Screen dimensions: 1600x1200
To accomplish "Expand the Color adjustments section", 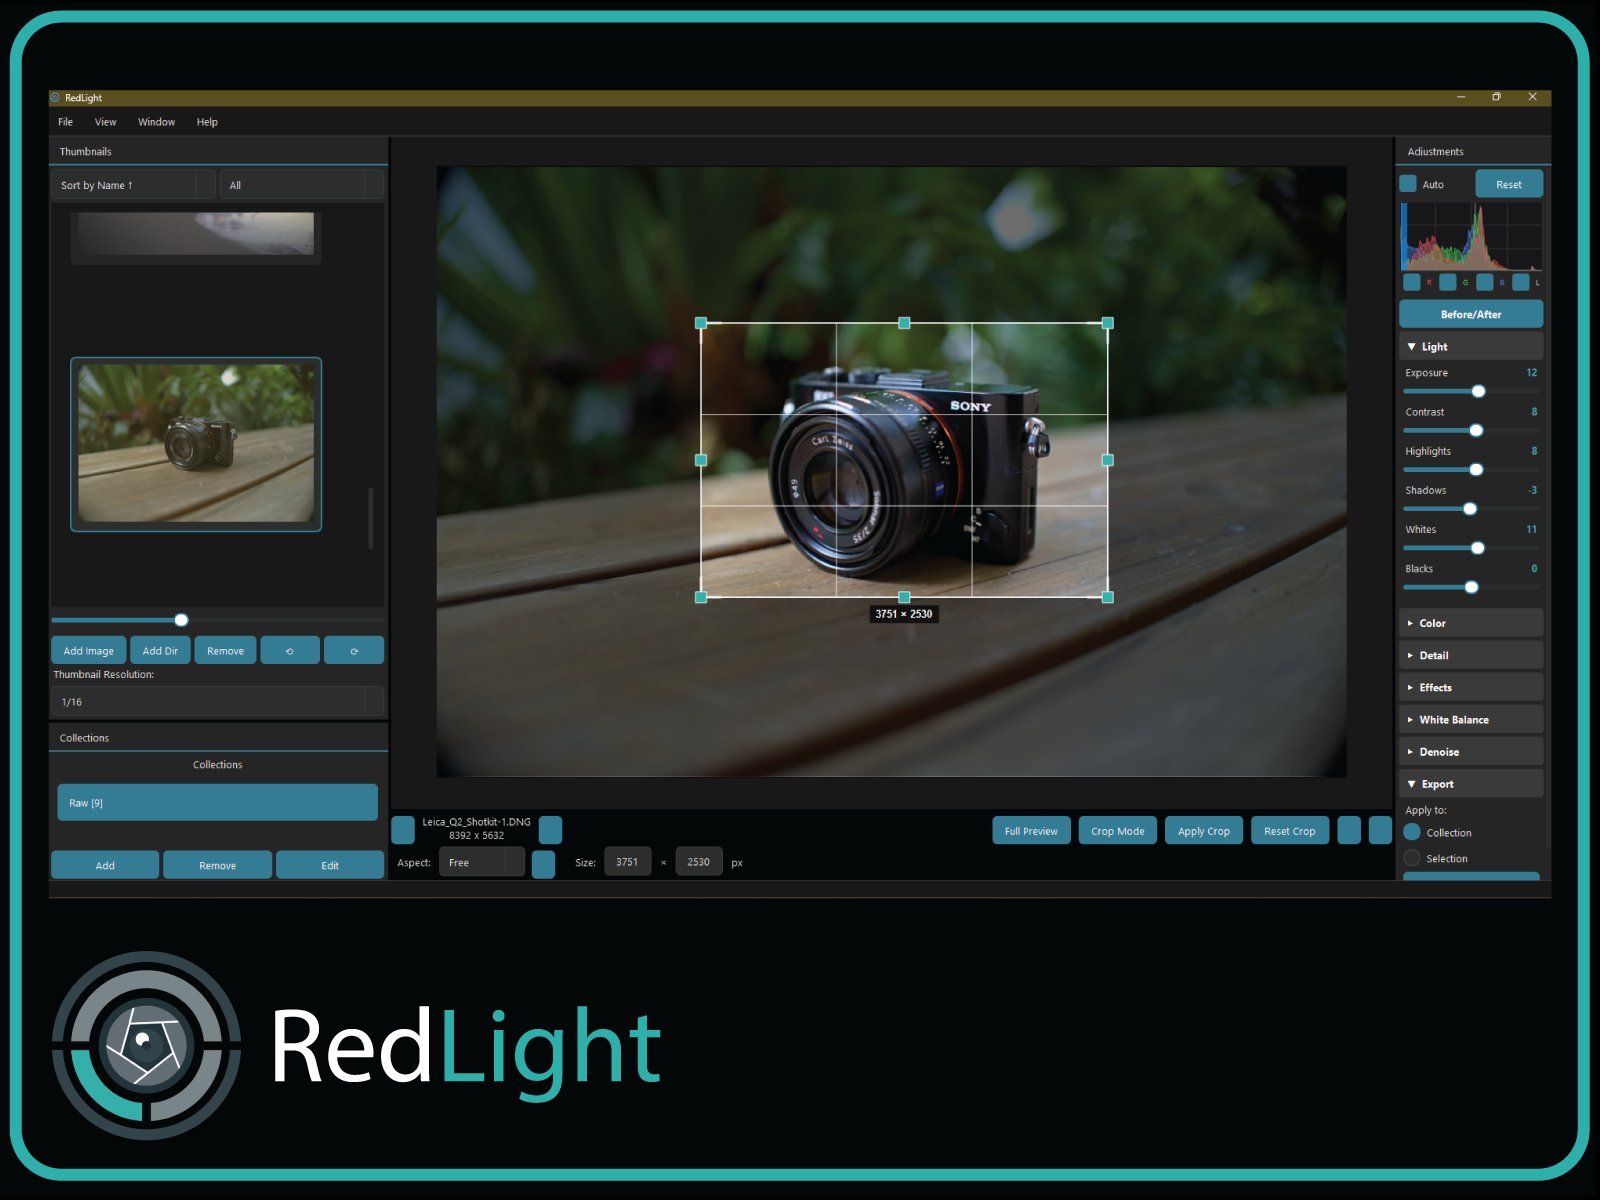I will (x=1470, y=622).
